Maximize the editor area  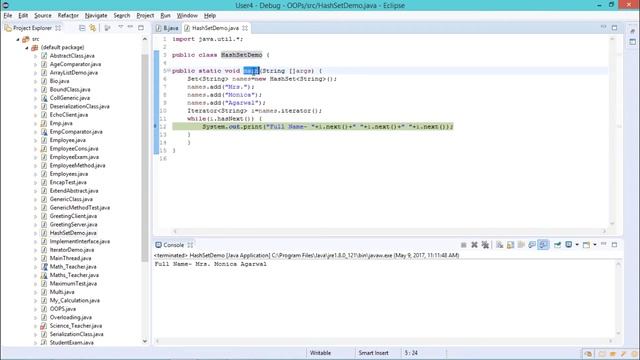[x=614, y=27]
